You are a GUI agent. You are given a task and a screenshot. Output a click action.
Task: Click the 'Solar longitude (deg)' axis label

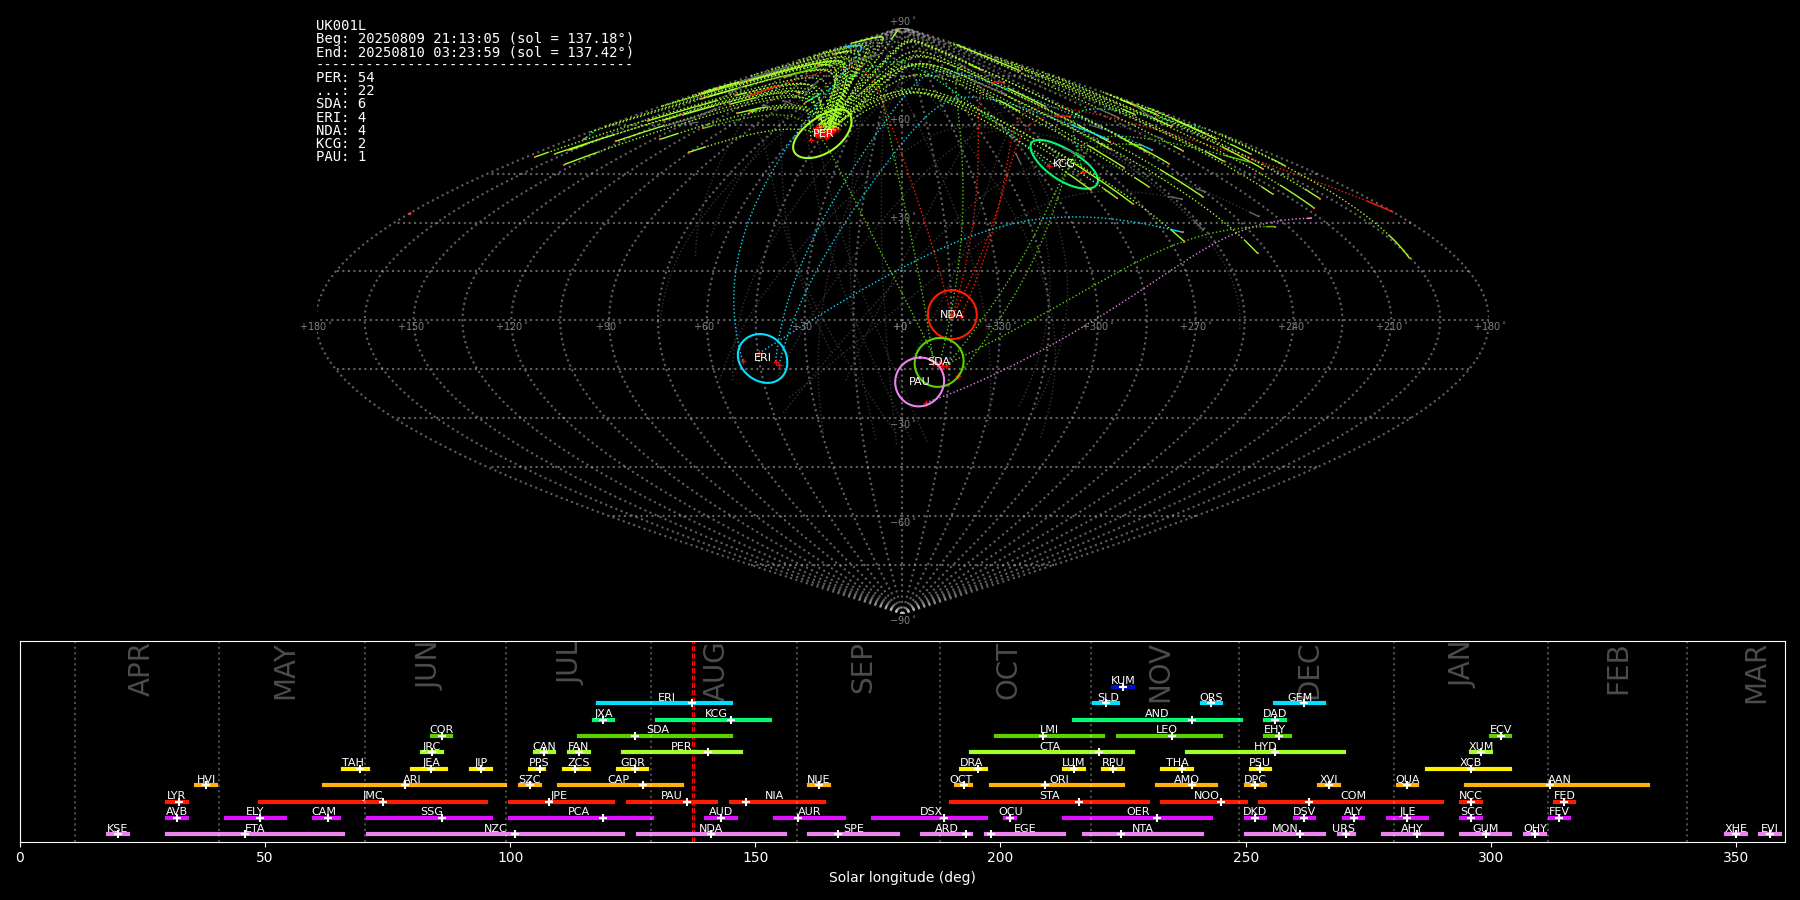point(902,878)
